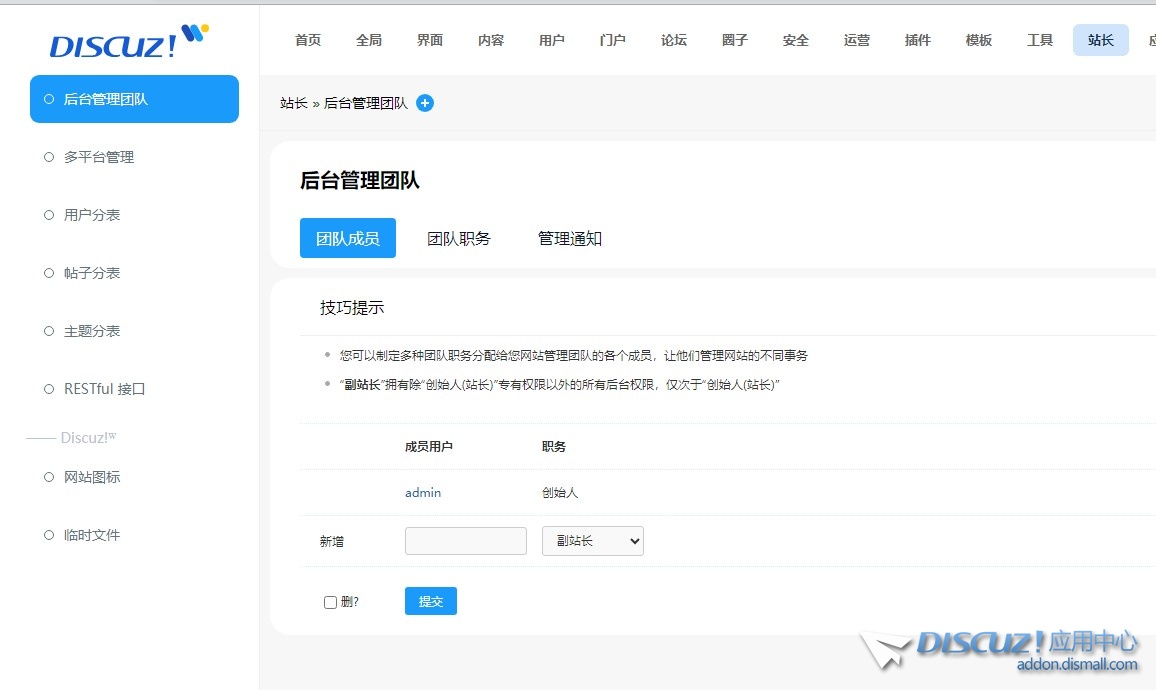Screen dimensions: 1156x690
Task: Open the 安全 top menu
Action: (796, 40)
